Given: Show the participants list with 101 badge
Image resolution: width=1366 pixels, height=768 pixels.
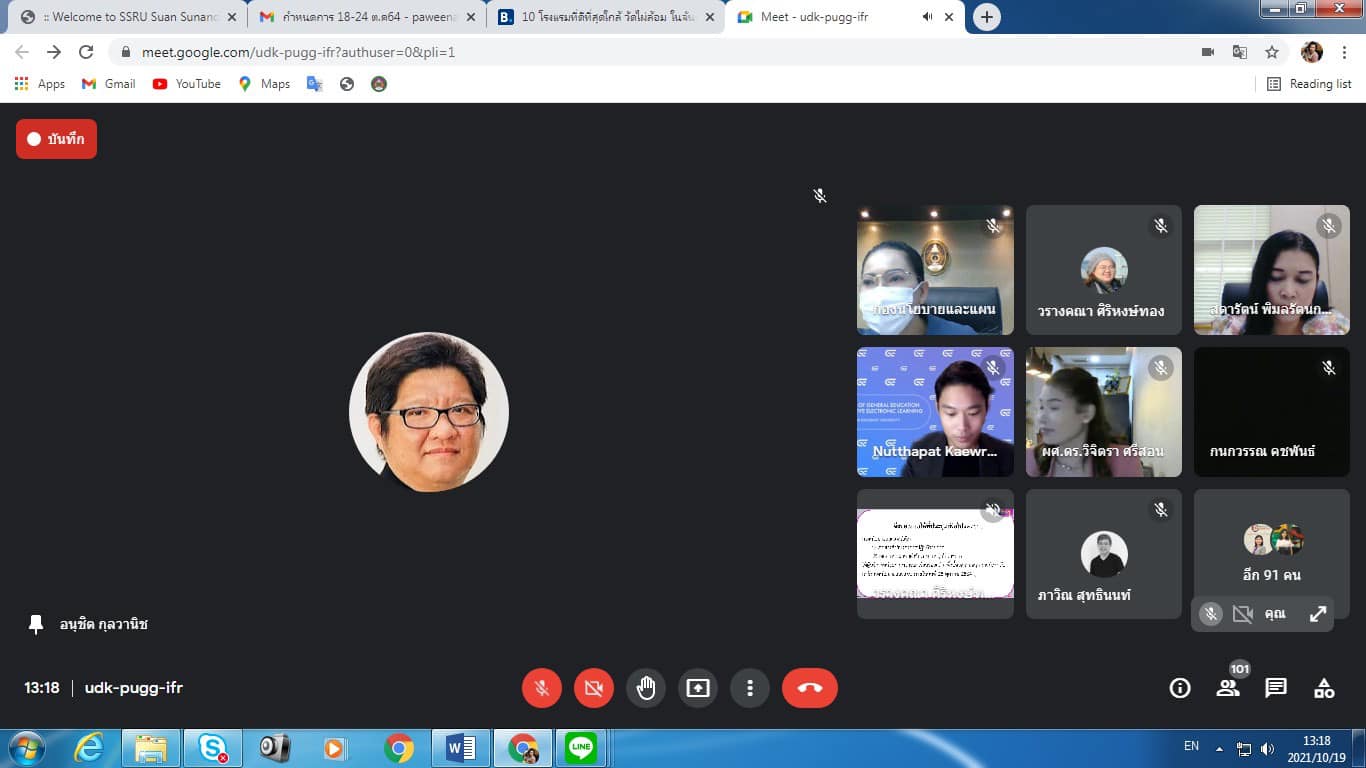Looking at the screenshot, I should tap(1228, 687).
